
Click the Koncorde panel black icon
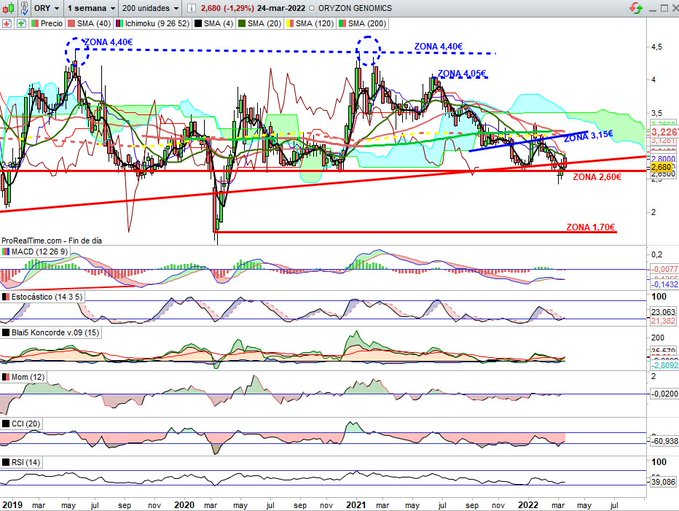6,333
